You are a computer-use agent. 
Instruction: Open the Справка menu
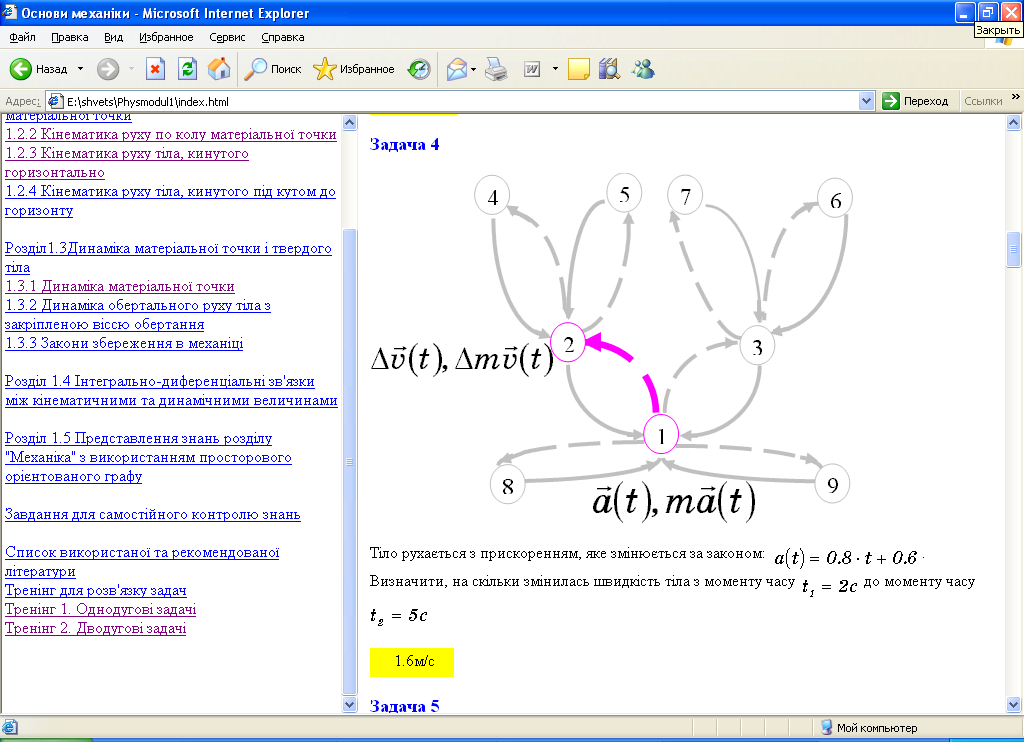[x=283, y=37]
